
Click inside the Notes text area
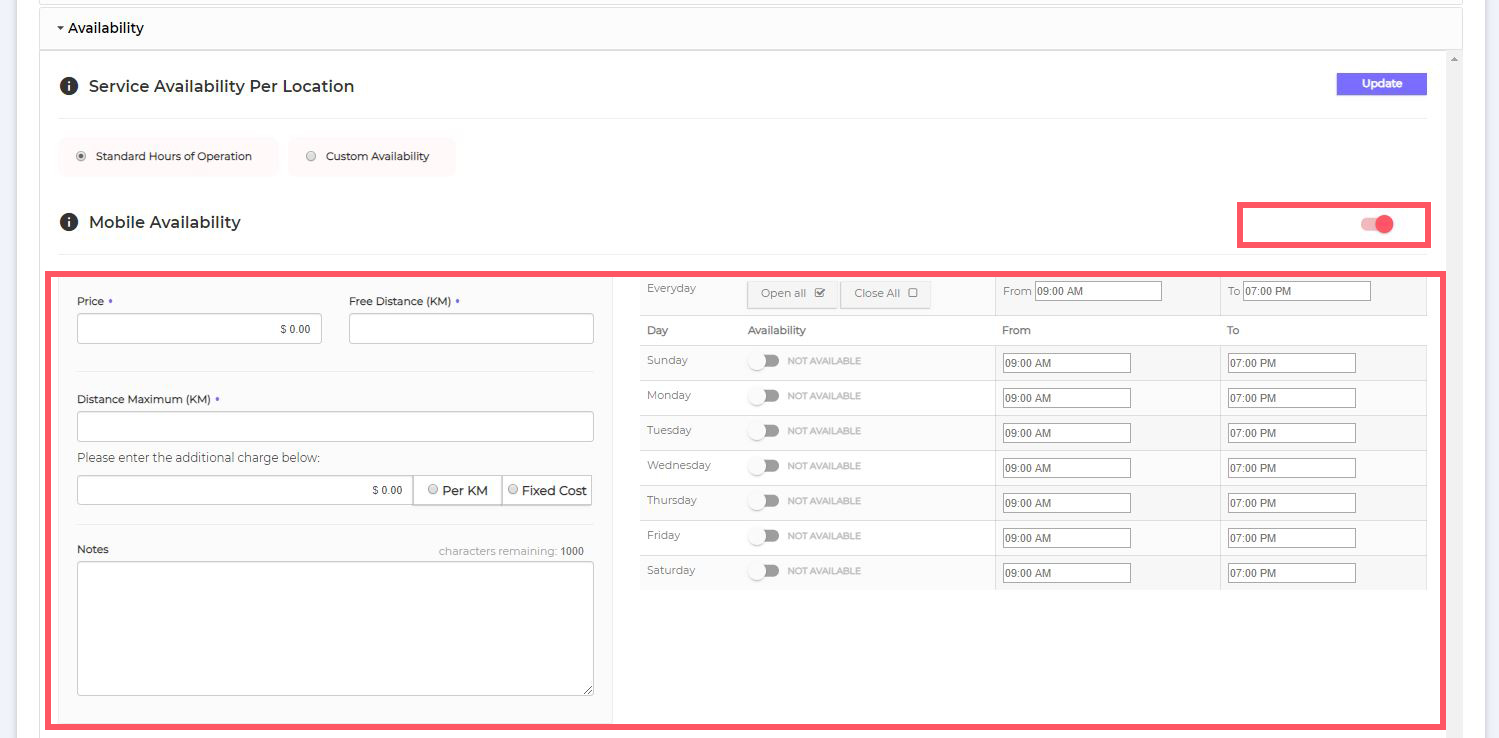pyautogui.click(x=335, y=628)
